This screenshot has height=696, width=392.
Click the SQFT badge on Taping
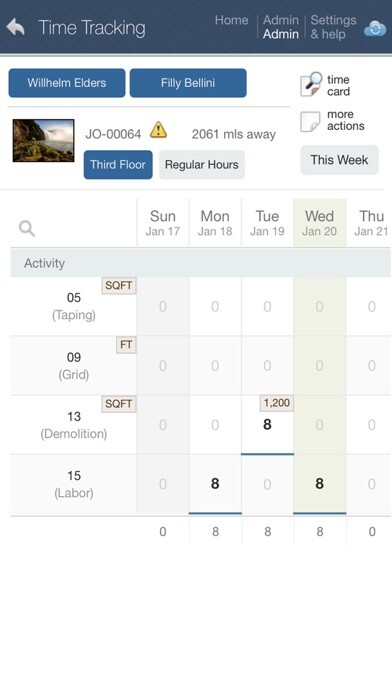pos(119,285)
